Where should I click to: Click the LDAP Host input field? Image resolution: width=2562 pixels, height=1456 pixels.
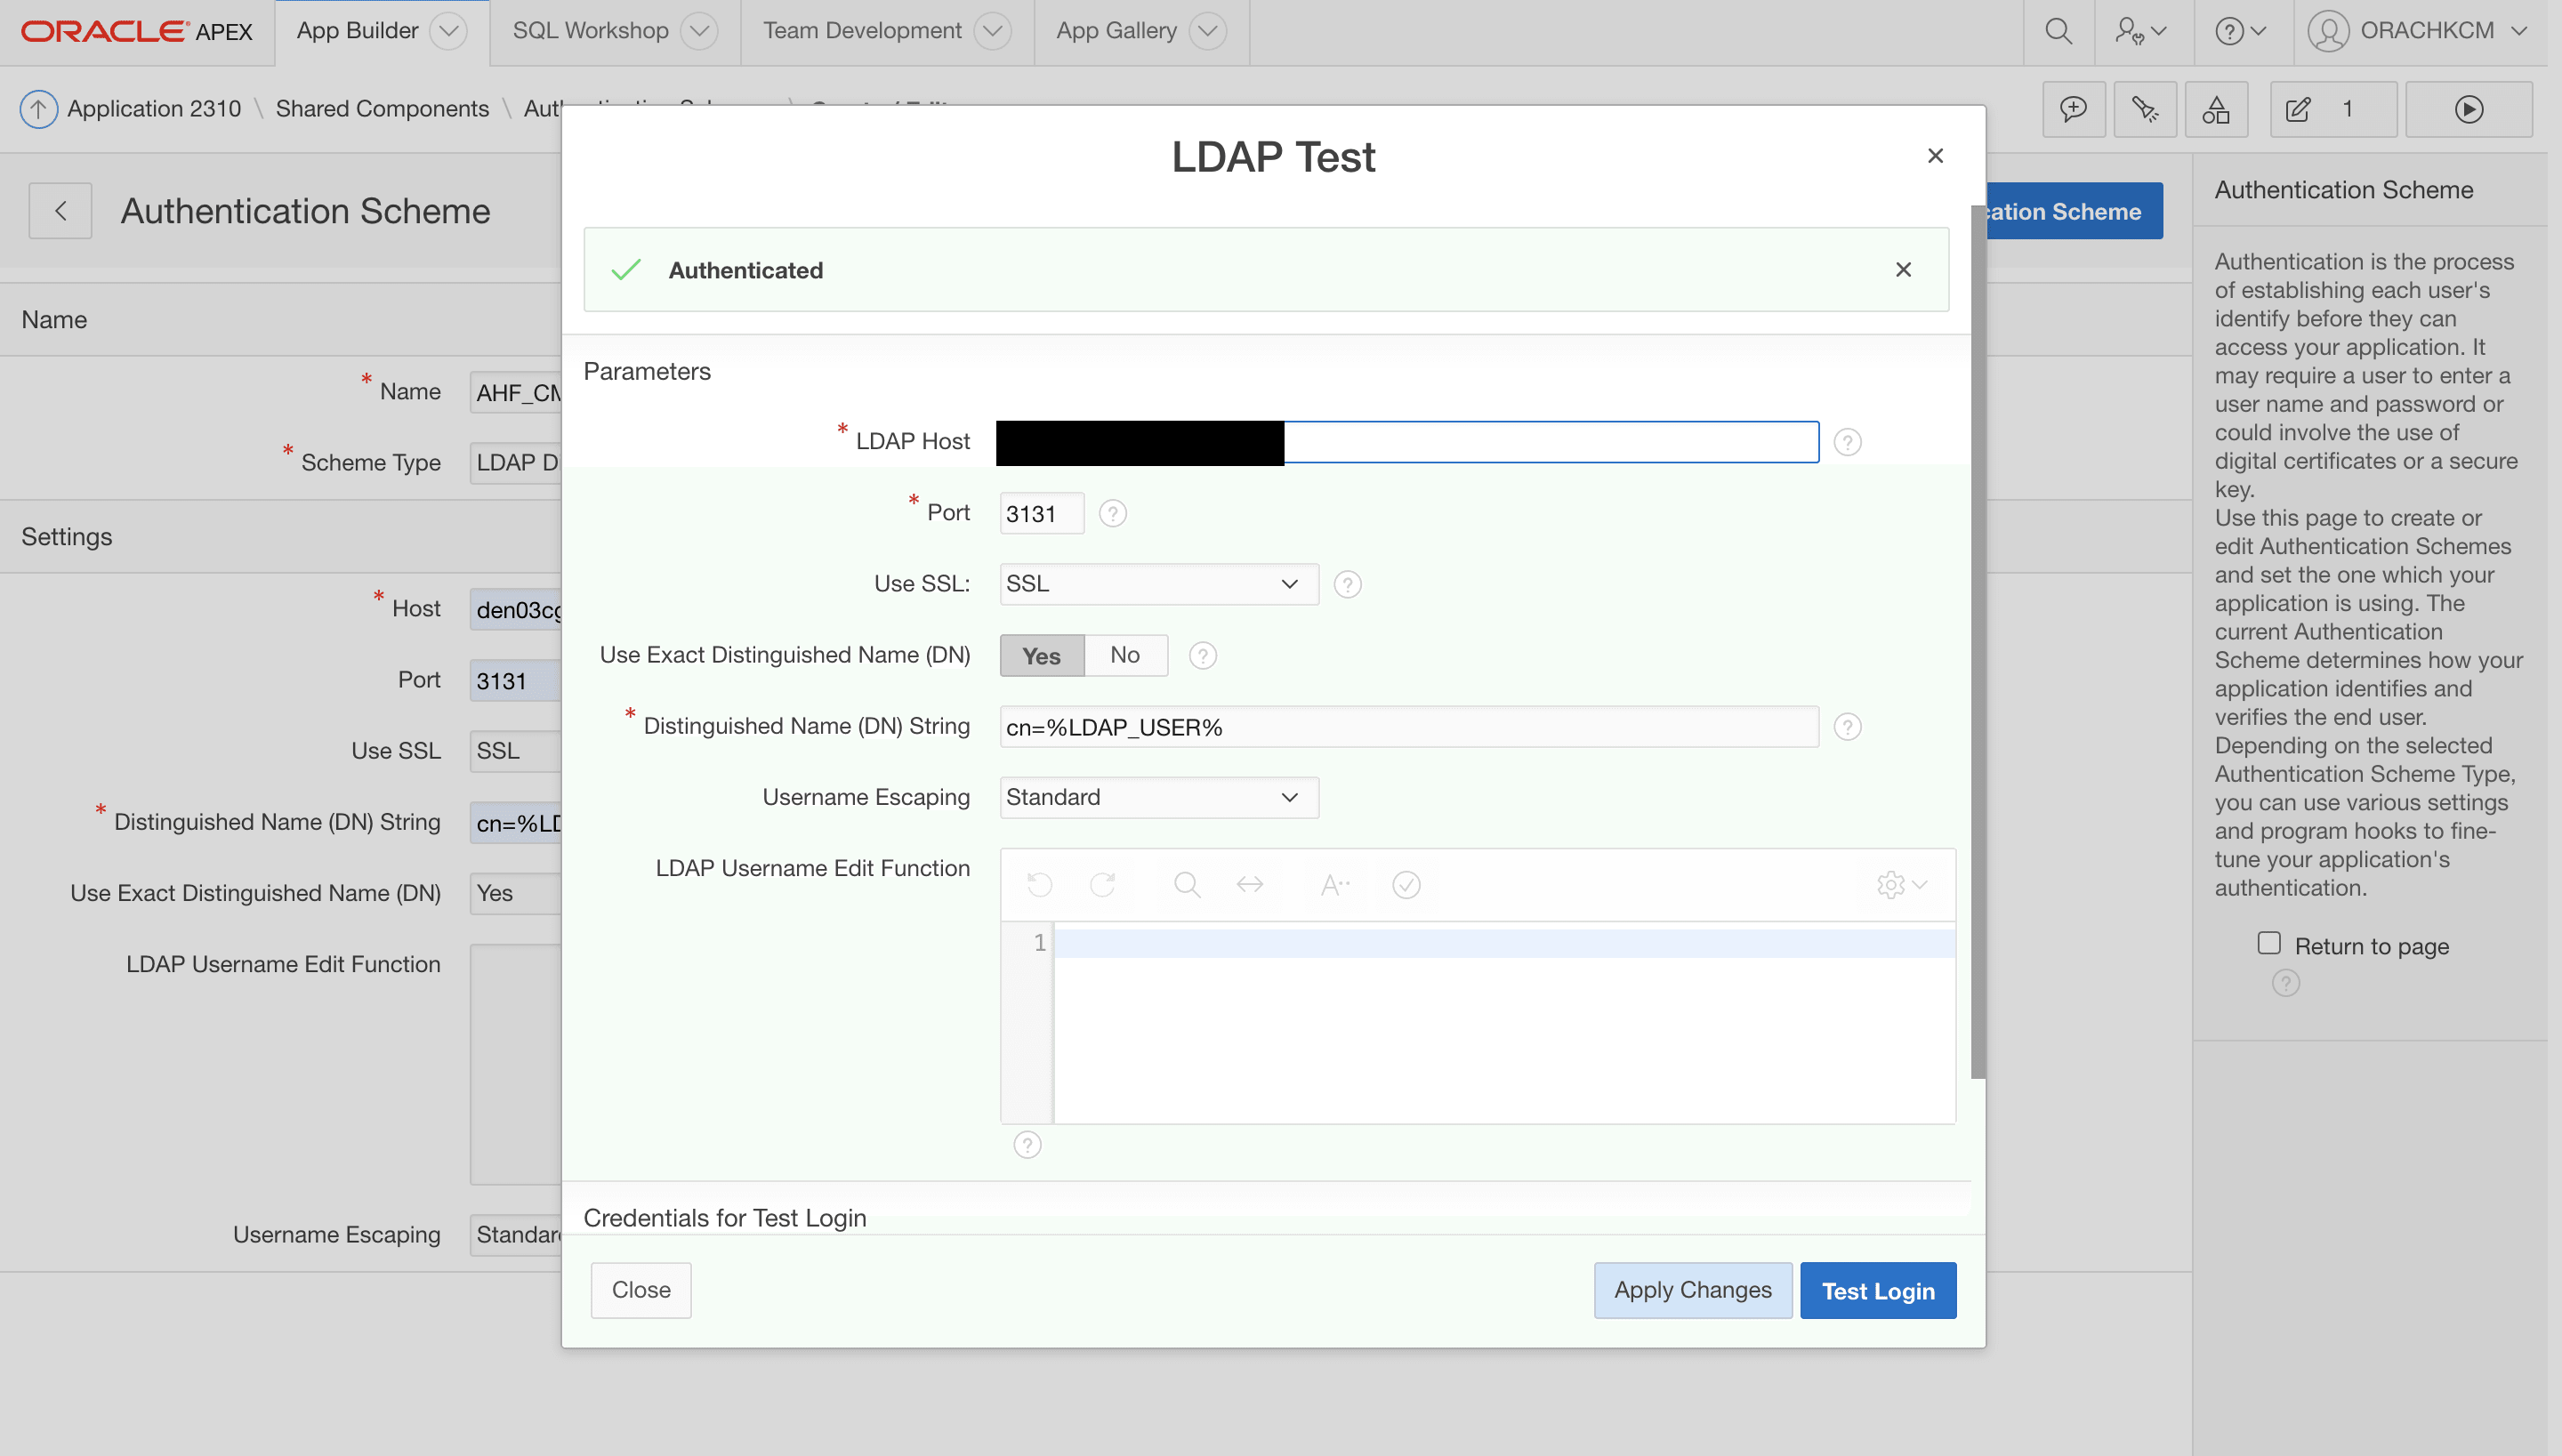coord(1407,442)
